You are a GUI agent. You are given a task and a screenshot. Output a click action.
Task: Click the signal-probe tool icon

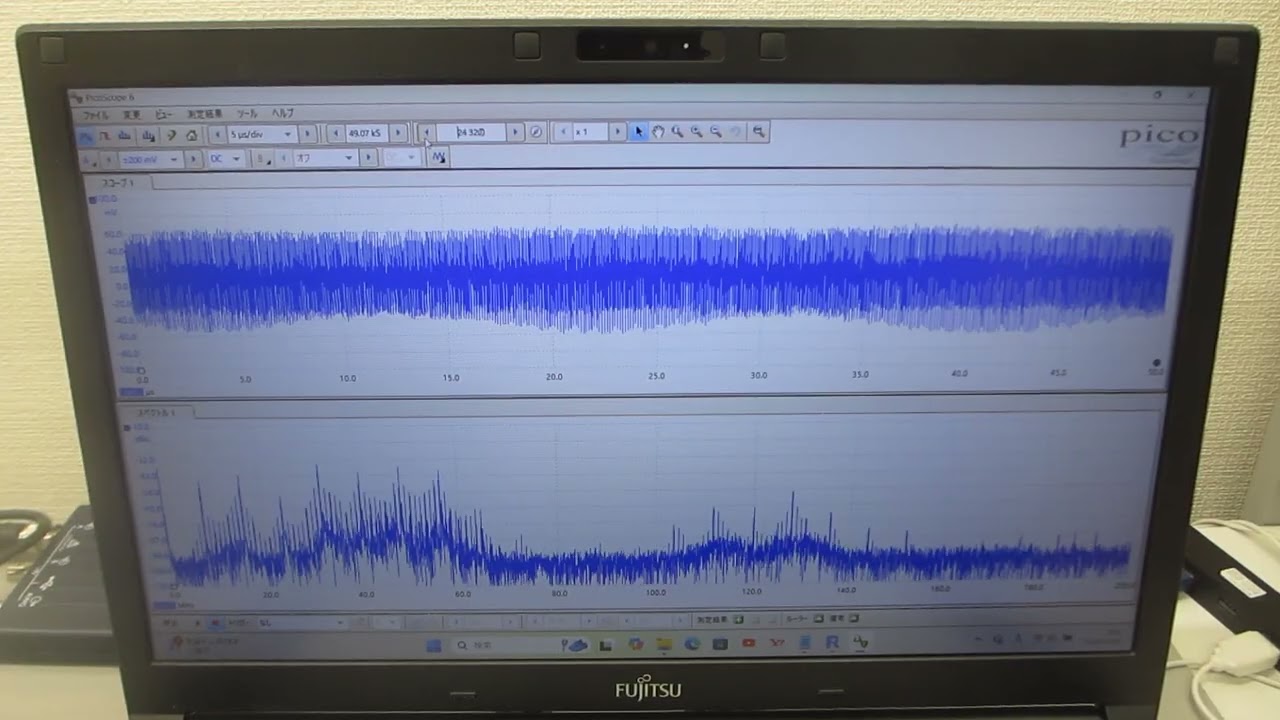[x=171, y=135]
